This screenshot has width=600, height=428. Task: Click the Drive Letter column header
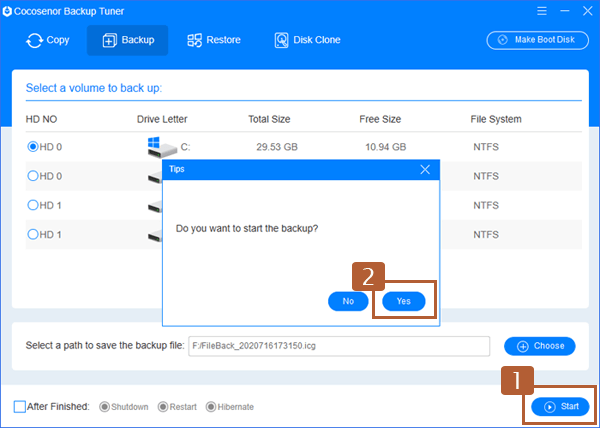click(x=162, y=119)
